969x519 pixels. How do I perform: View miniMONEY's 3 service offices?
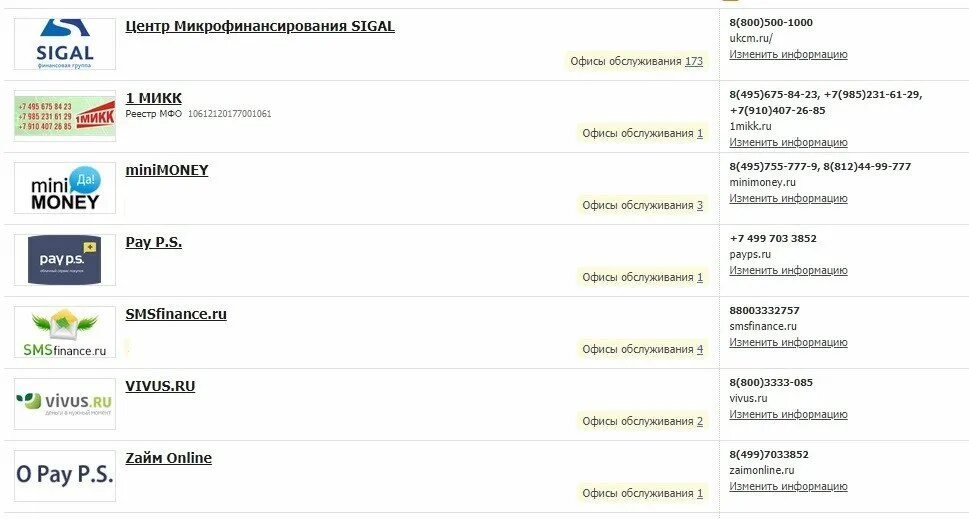coord(700,205)
